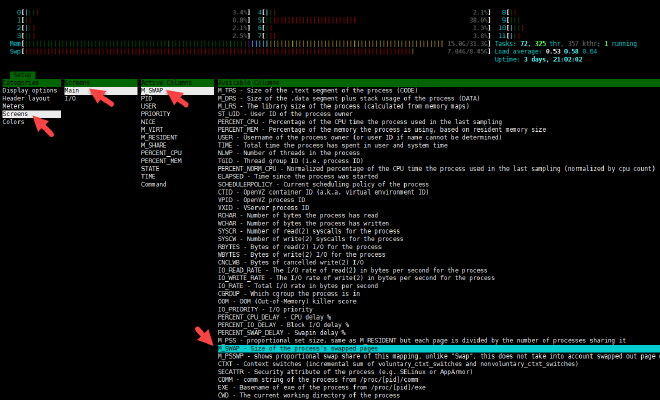
Task: Select the highlighted Screens category
Action: (16, 115)
